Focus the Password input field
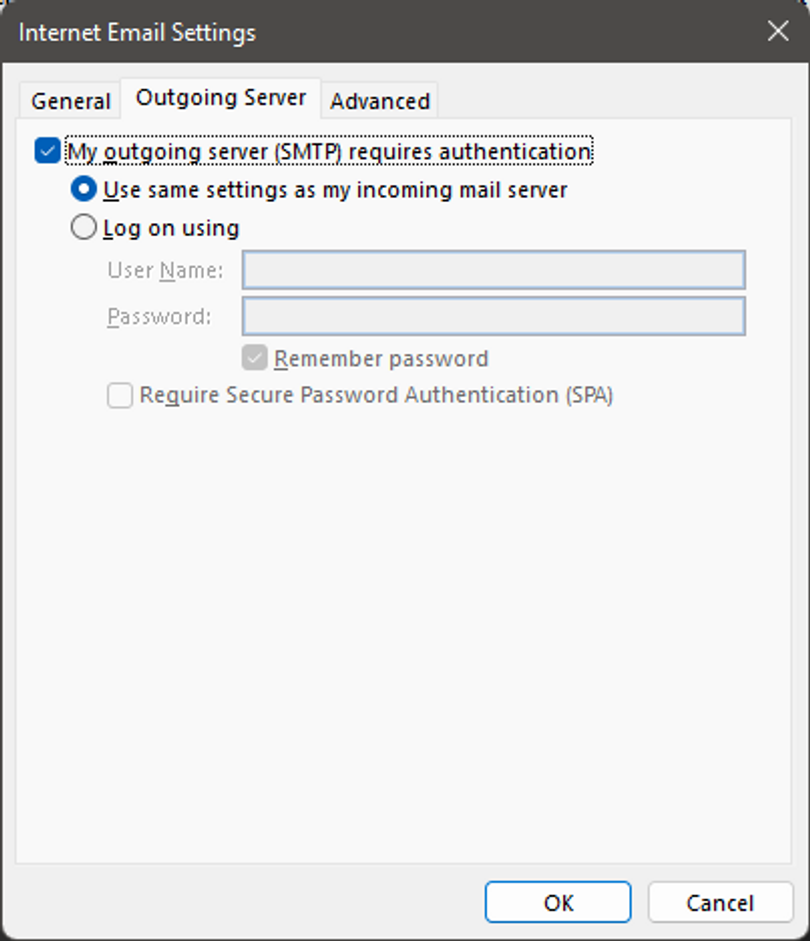 (x=493, y=316)
